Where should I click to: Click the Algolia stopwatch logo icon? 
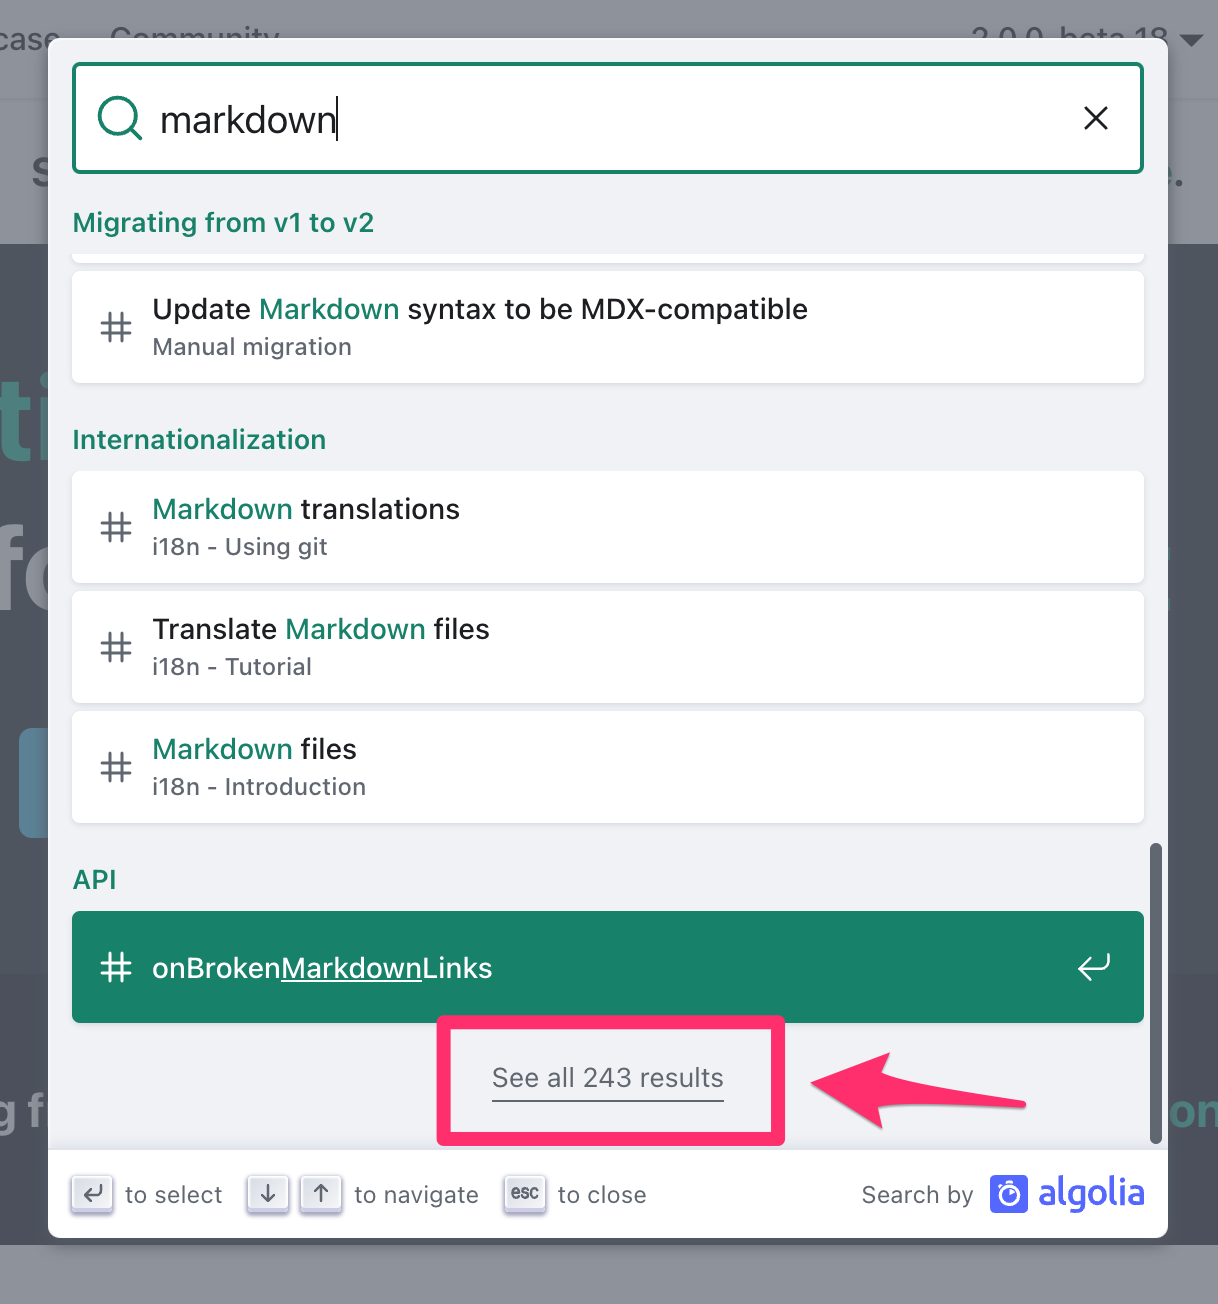pos(1009,1193)
